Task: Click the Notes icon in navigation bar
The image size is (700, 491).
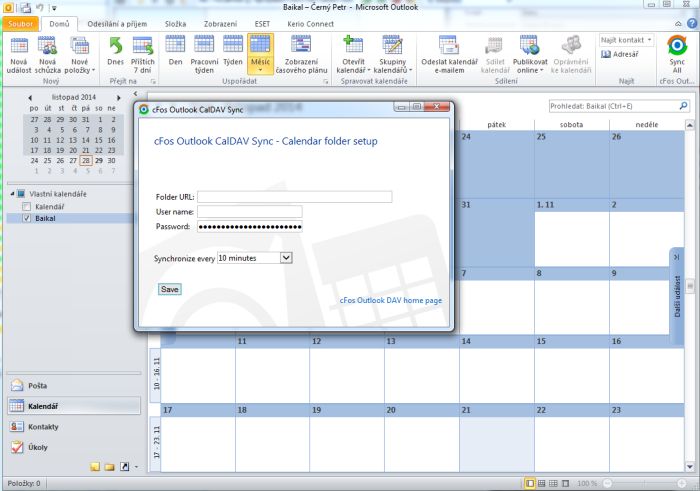Action: (x=95, y=467)
